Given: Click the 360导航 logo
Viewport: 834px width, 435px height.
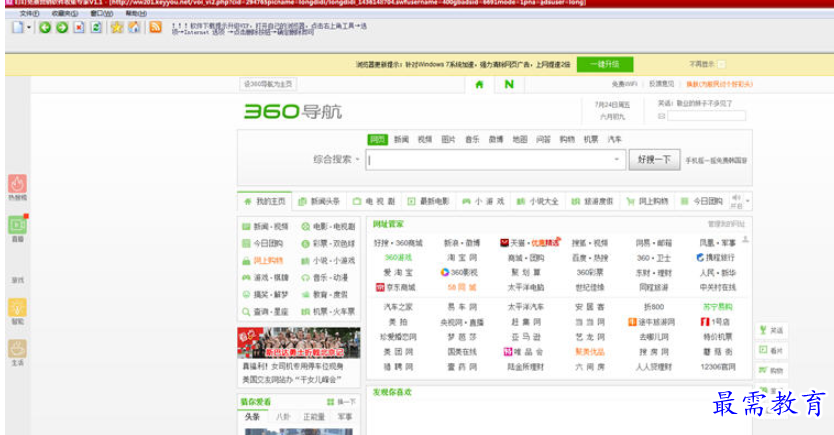Looking at the screenshot, I should [293, 112].
